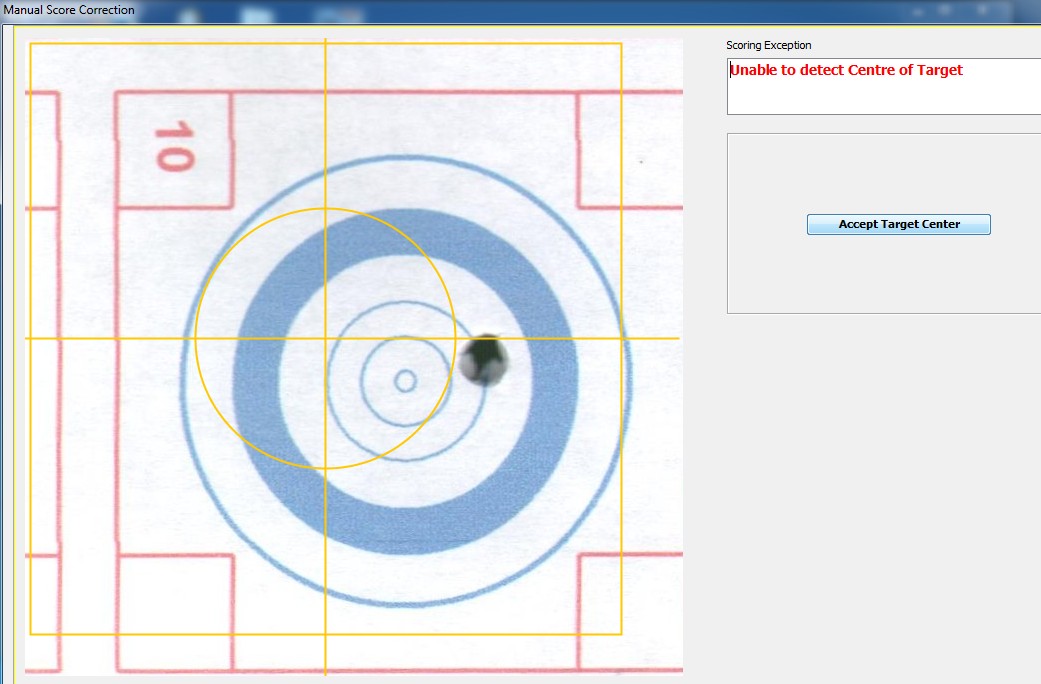1041x684 pixels.
Task: Click the Accept Target Center button
Action: (898, 225)
